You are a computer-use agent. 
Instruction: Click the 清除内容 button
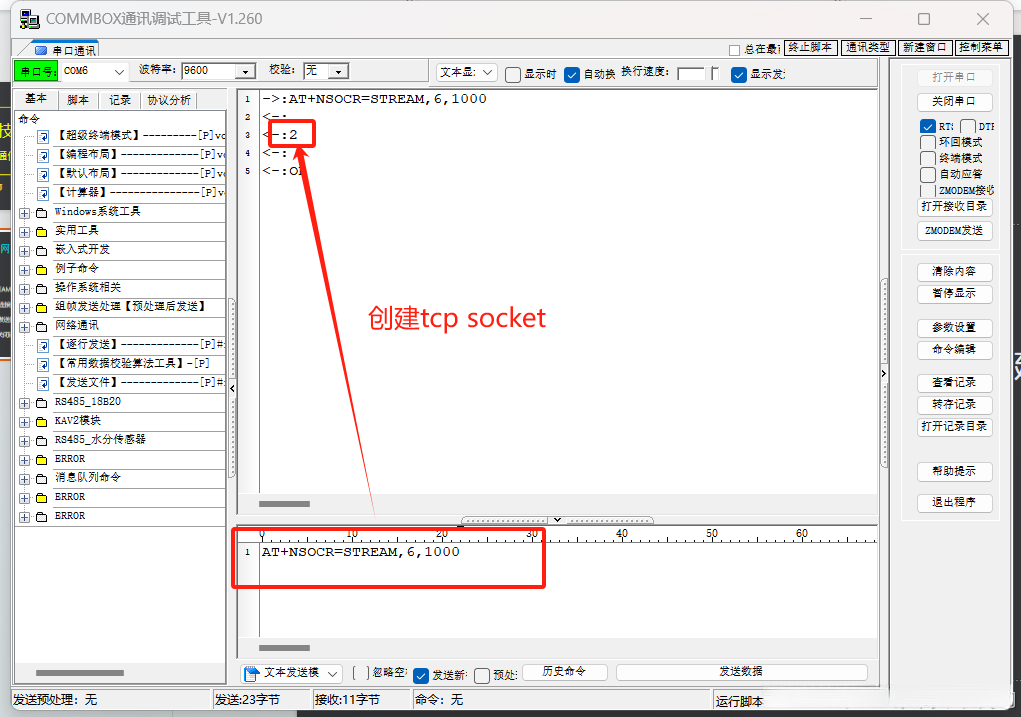pyautogui.click(x=954, y=272)
